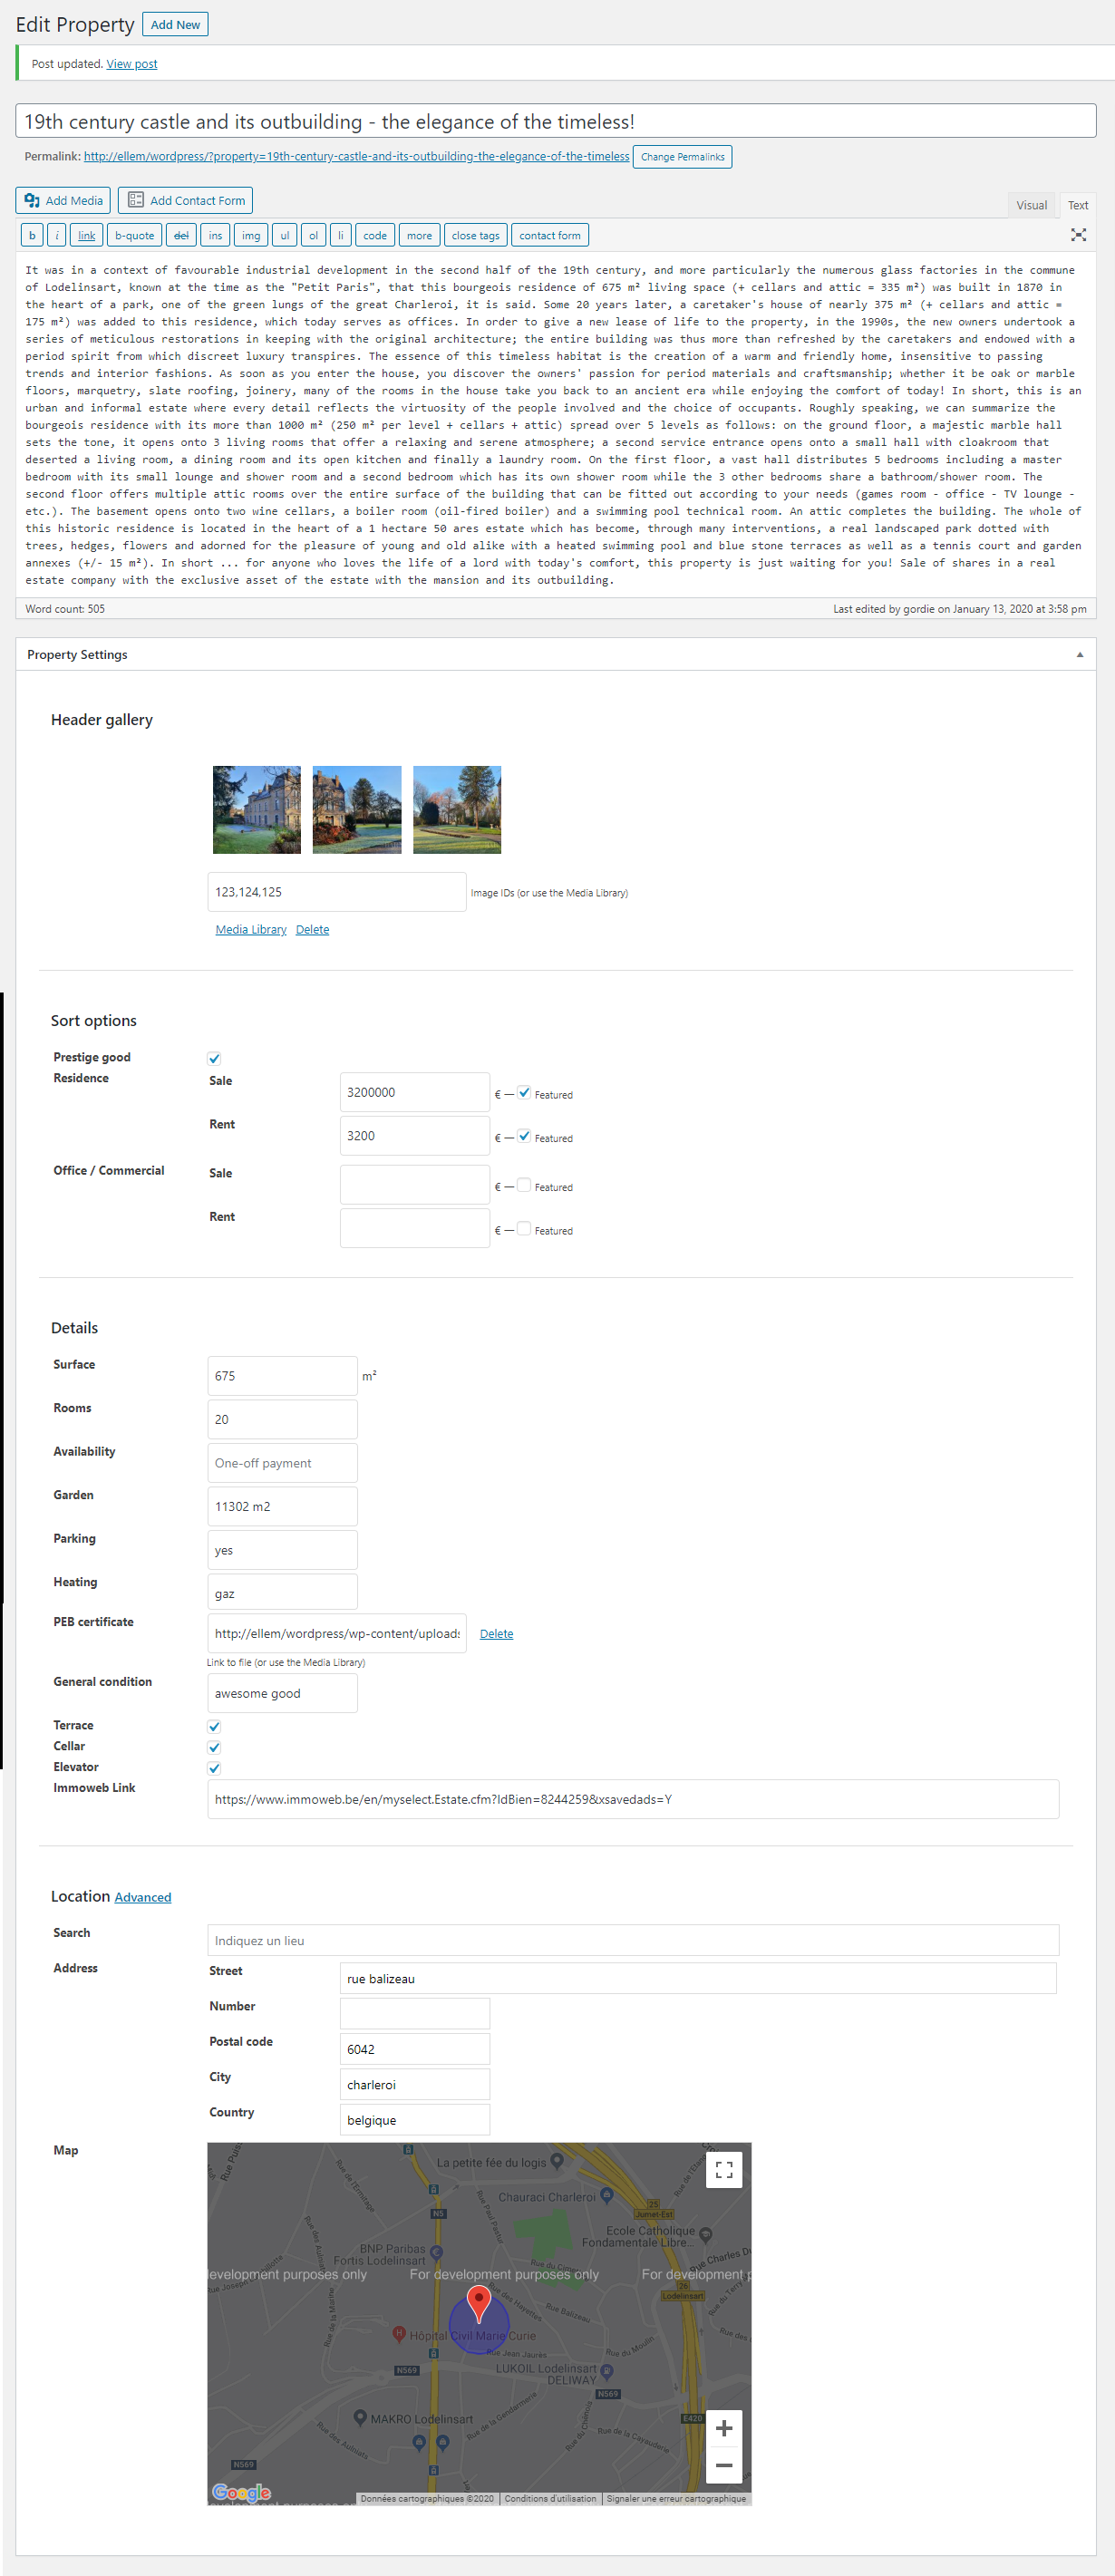Screen dimensions: 1115x2576
Task: Select the Text editor tab
Action: point(1077,206)
